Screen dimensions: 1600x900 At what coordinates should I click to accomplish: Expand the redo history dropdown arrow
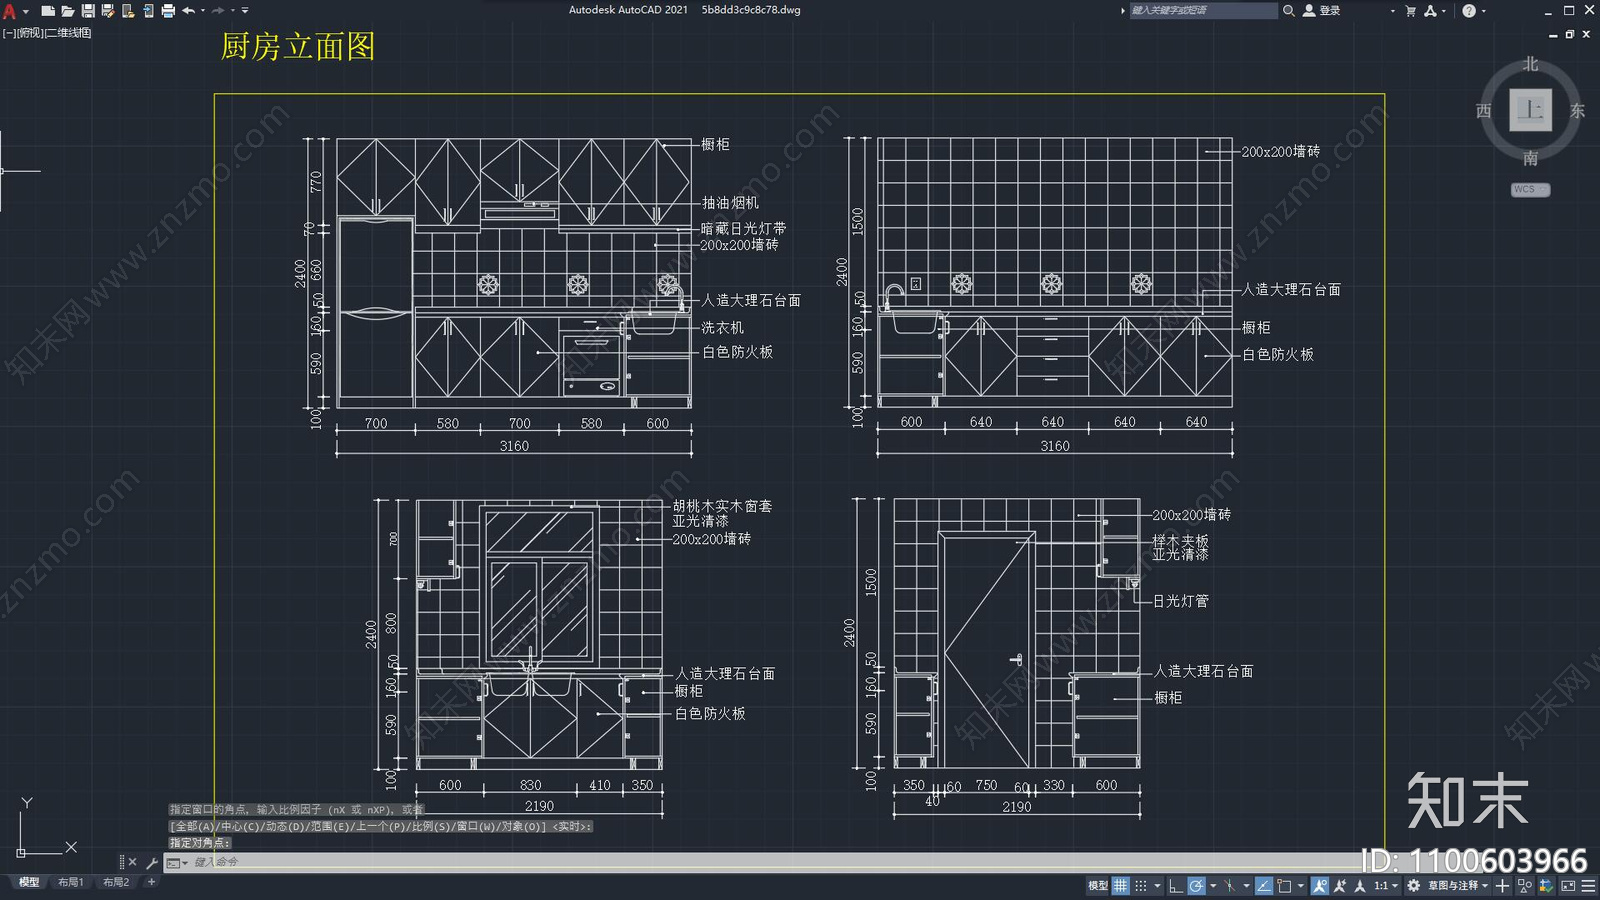coord(233,11)
